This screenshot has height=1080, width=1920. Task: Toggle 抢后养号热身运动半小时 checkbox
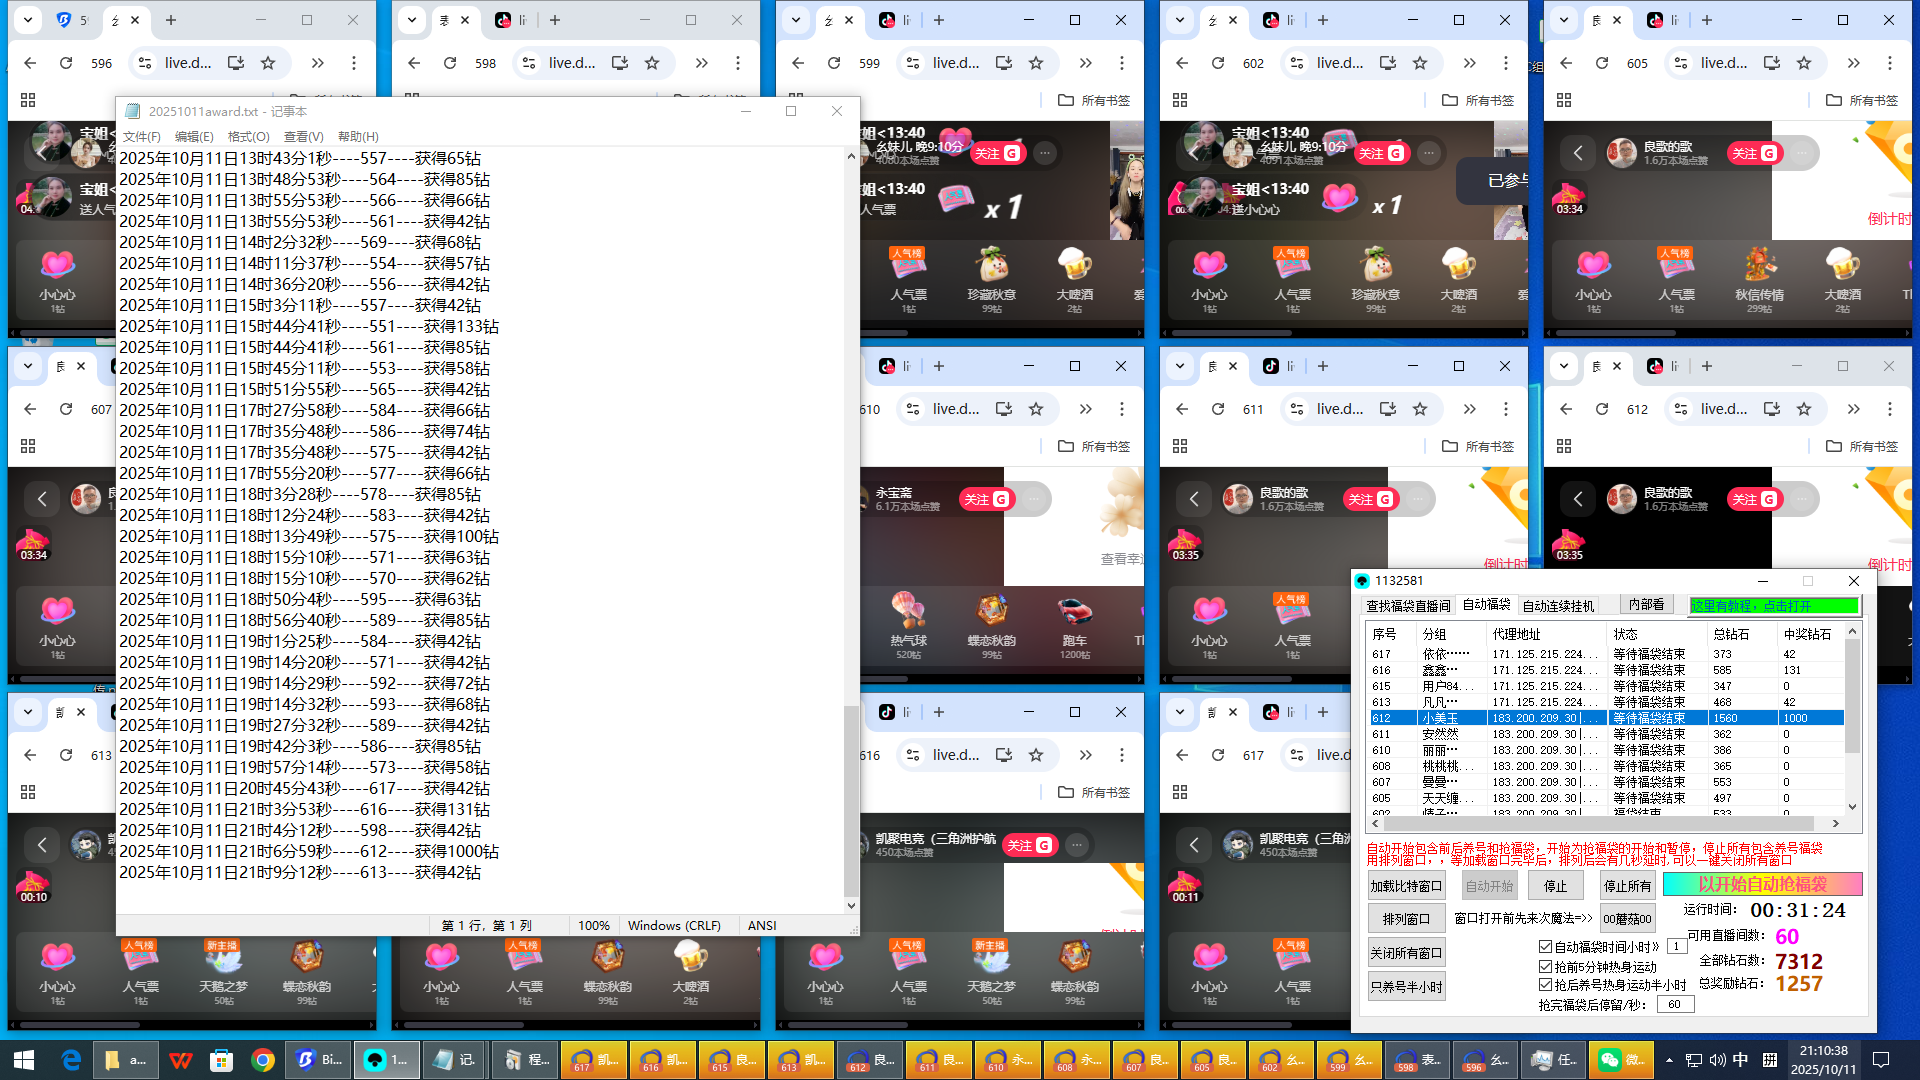pyautogui.click(x=1545, y=985)
